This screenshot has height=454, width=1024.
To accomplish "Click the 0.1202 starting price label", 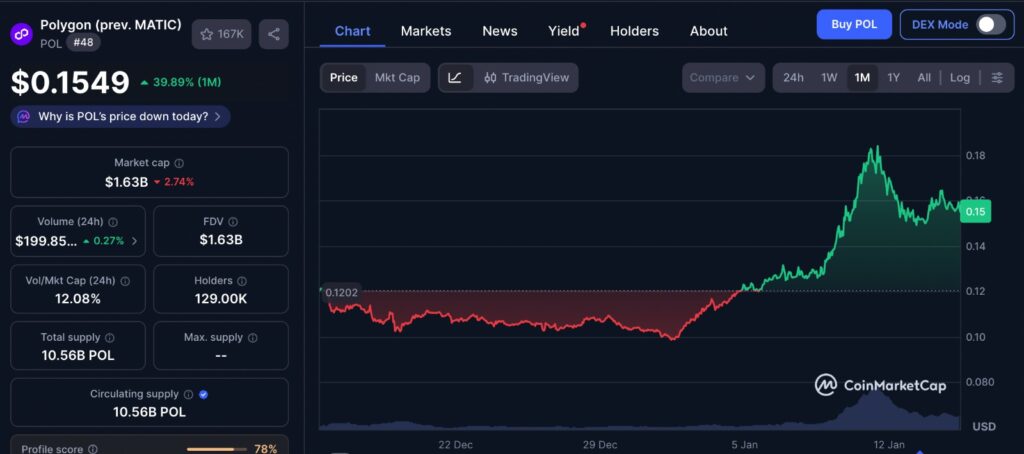I will click(x=341, y=292).
